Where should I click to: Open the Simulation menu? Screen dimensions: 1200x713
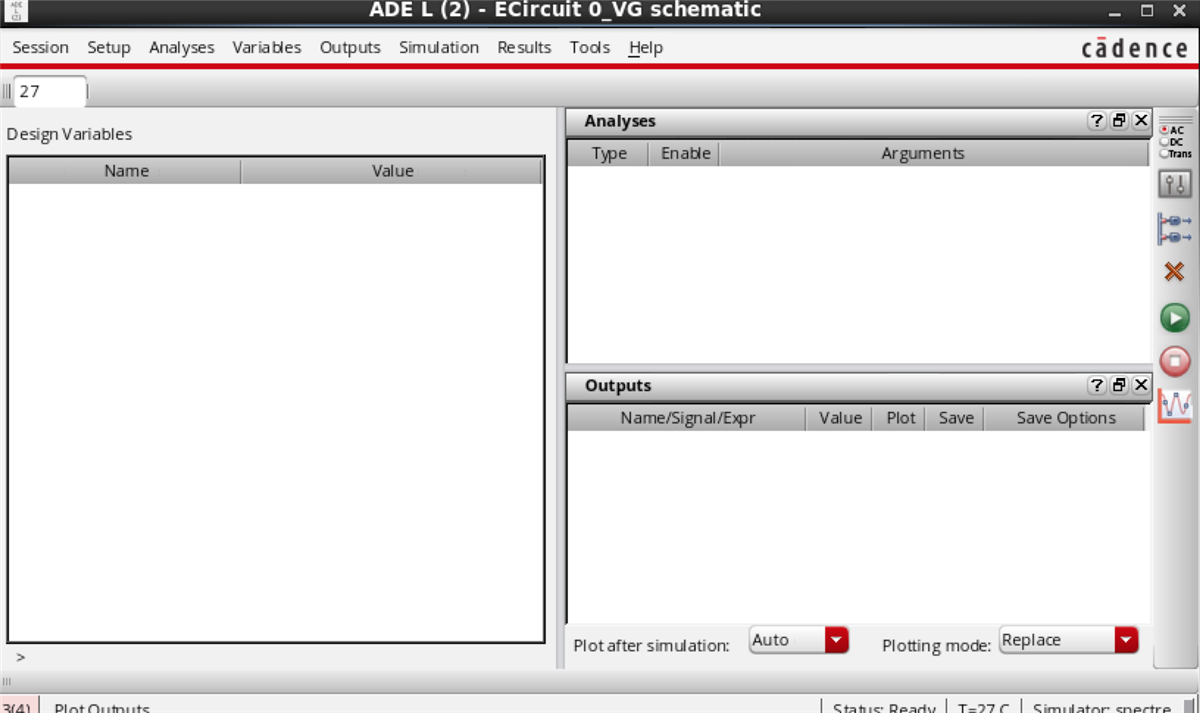tap(439, 47)
